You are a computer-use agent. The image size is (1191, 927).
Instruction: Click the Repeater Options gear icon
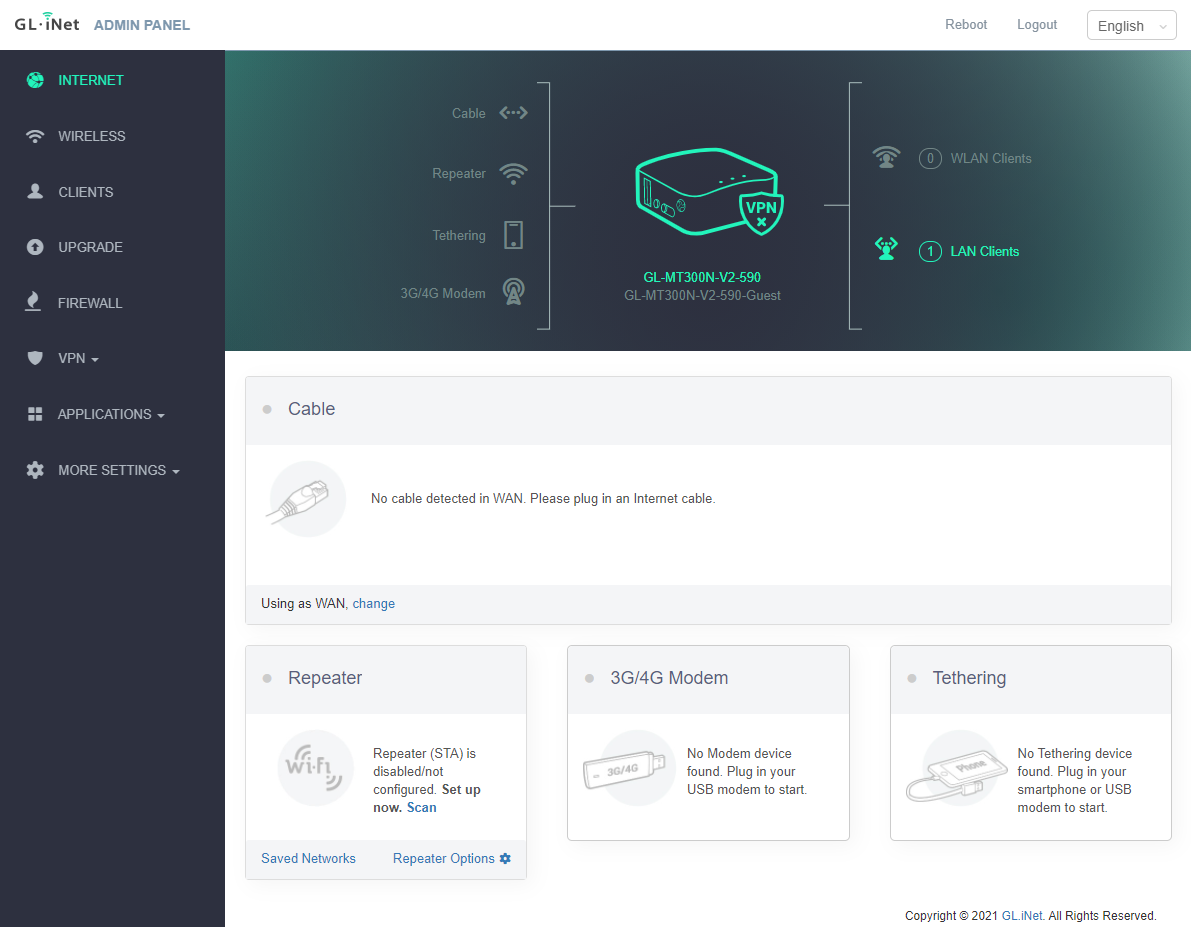click(x=505, y=859)
